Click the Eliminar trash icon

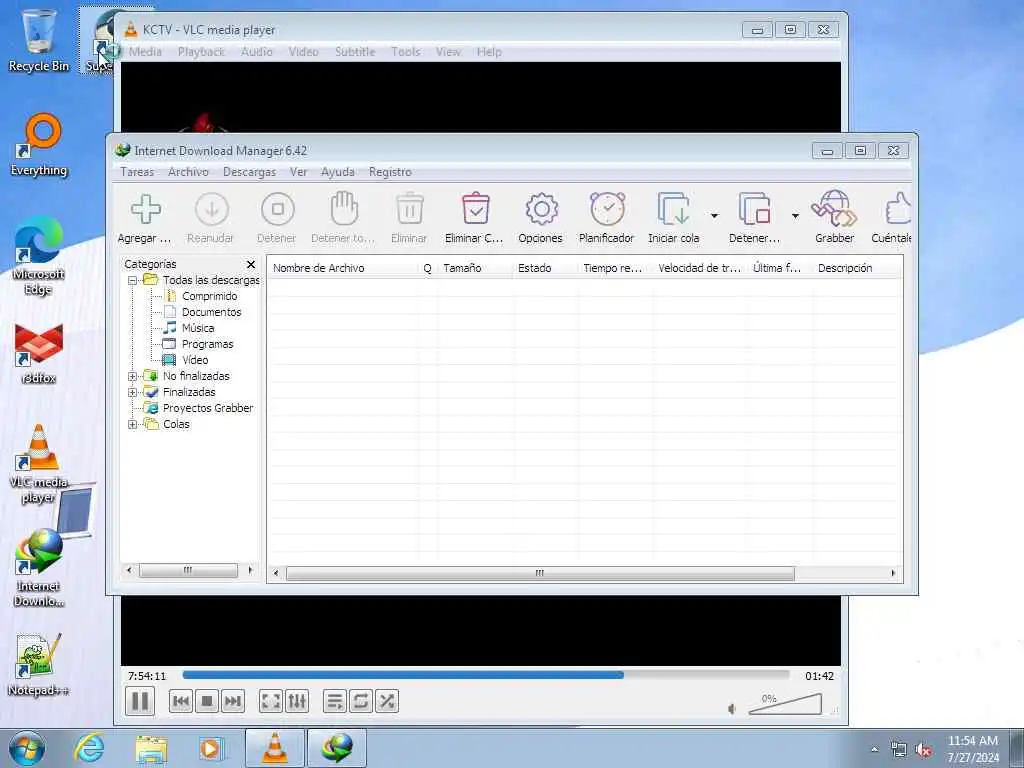click(410, 209)
